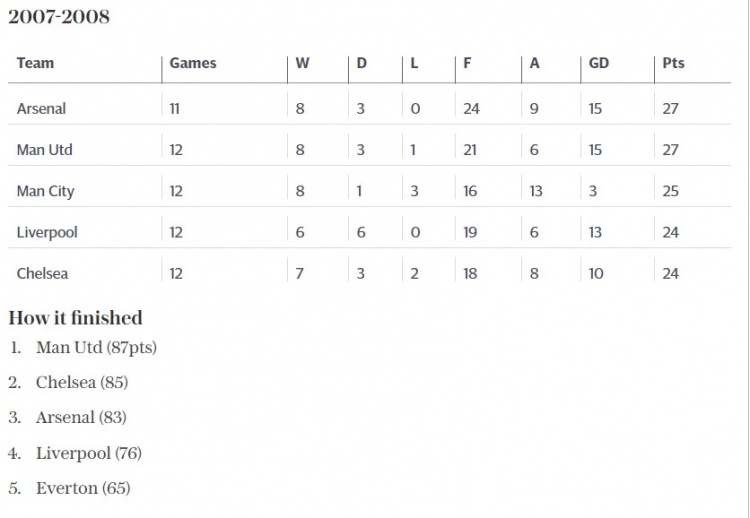Select the Chelsea row team cell

pyautogui.click(x=42, y=274)
